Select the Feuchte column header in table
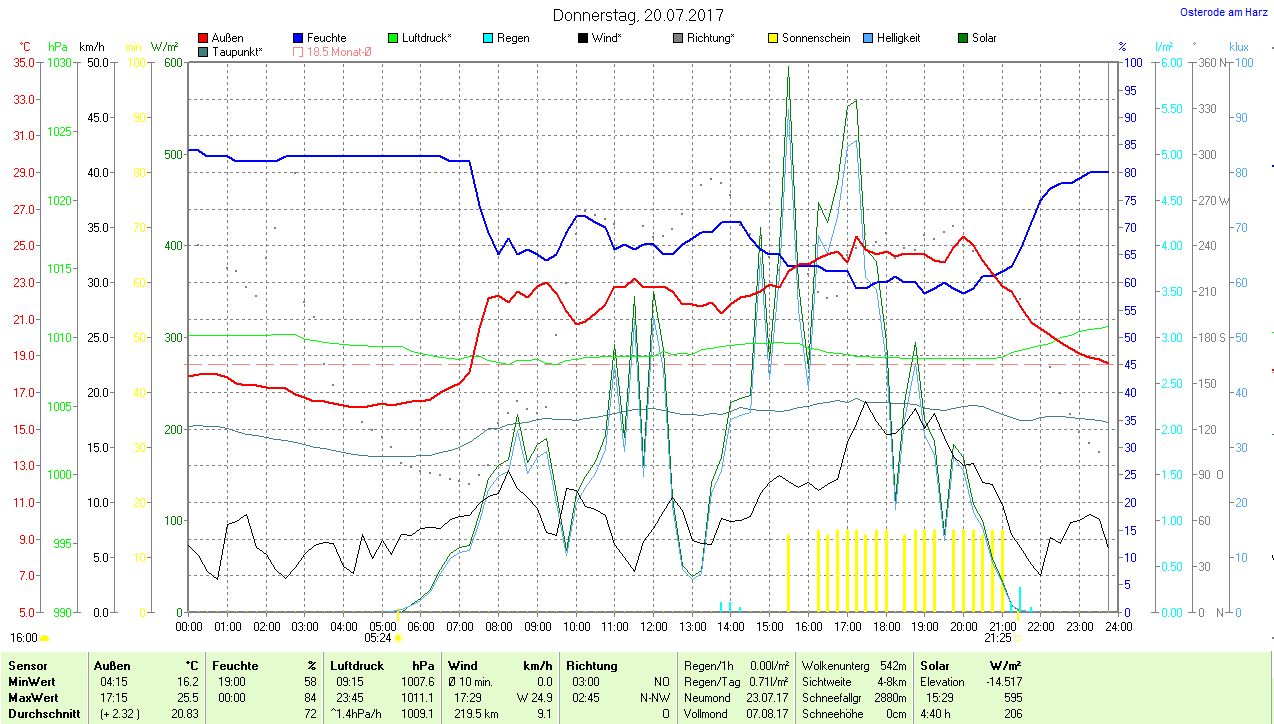Viewport: 1274px width, 724px height. (235, 665)
